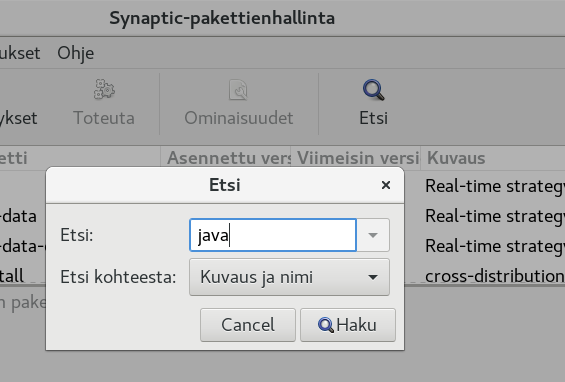
Task: Click the Cancel button
Action: (x=248, y=325)
